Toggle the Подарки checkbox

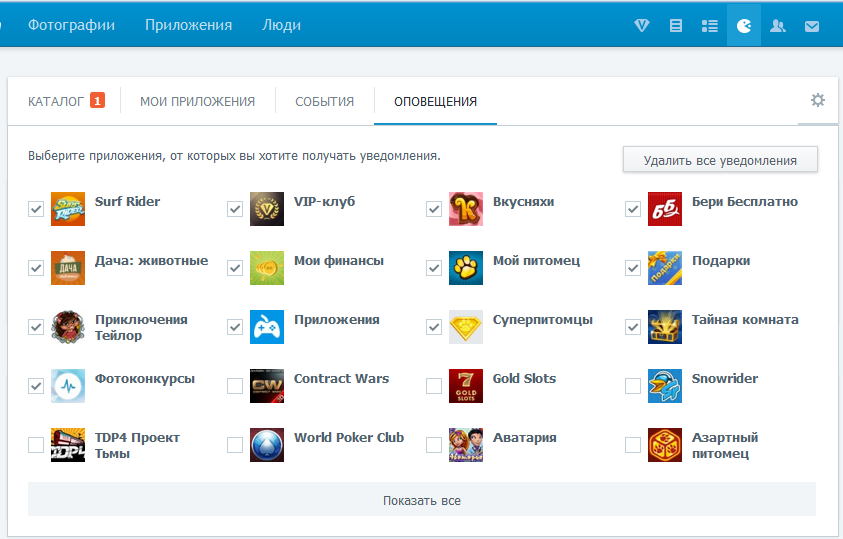(x=633, y=268)
